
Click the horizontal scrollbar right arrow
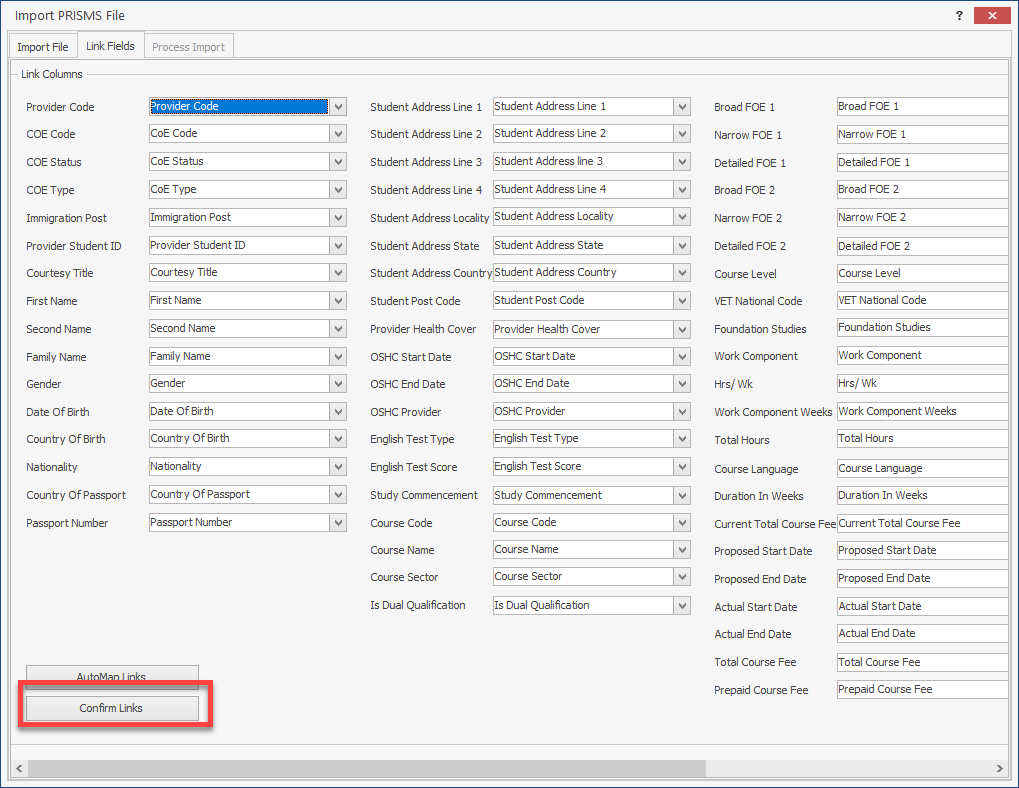(999, 768)
